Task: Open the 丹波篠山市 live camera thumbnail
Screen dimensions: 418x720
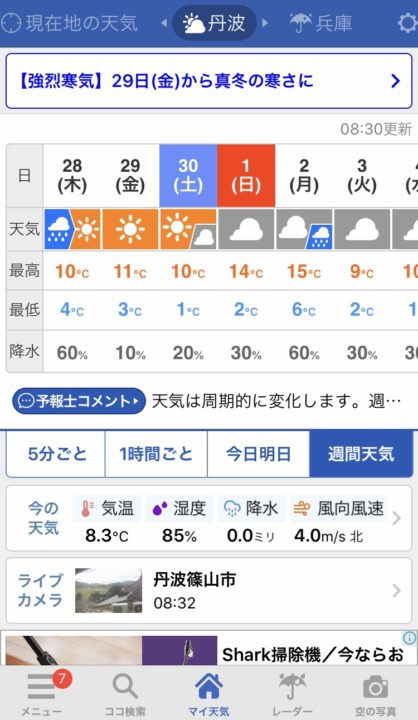Action: click(x=109, y=591)
